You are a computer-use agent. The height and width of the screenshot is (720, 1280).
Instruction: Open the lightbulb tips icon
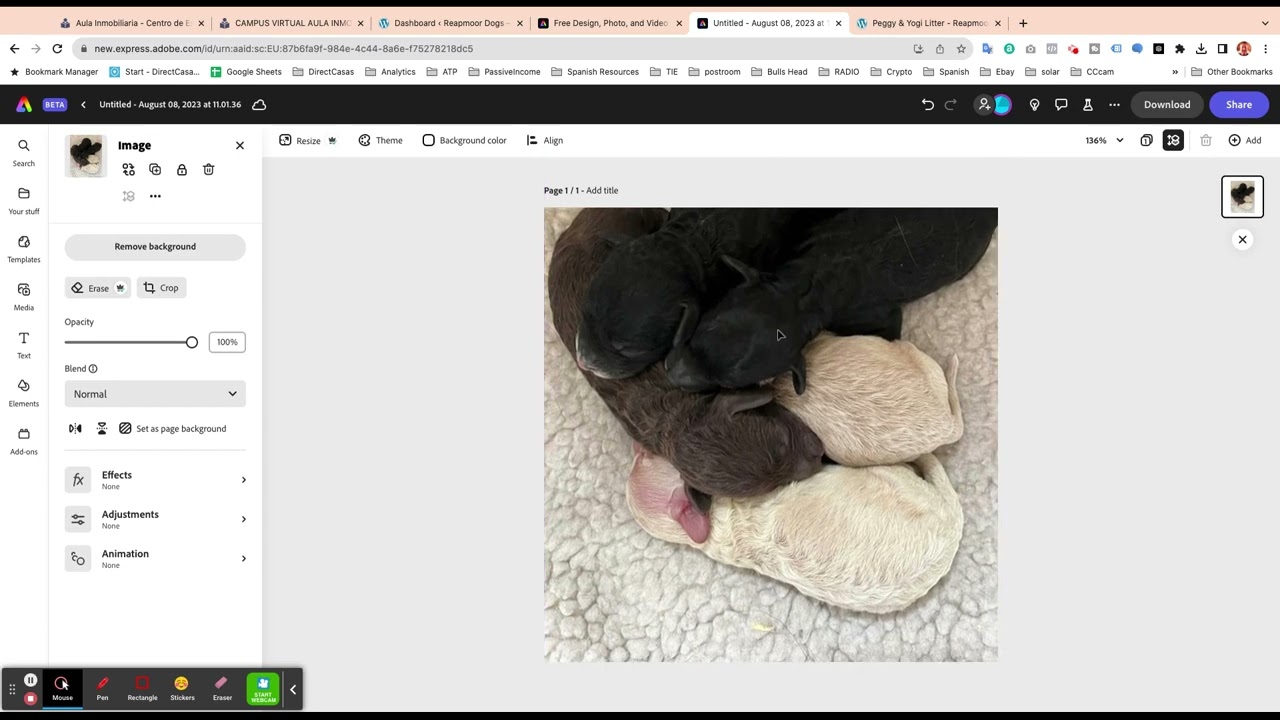click(x=1034, y=104)
